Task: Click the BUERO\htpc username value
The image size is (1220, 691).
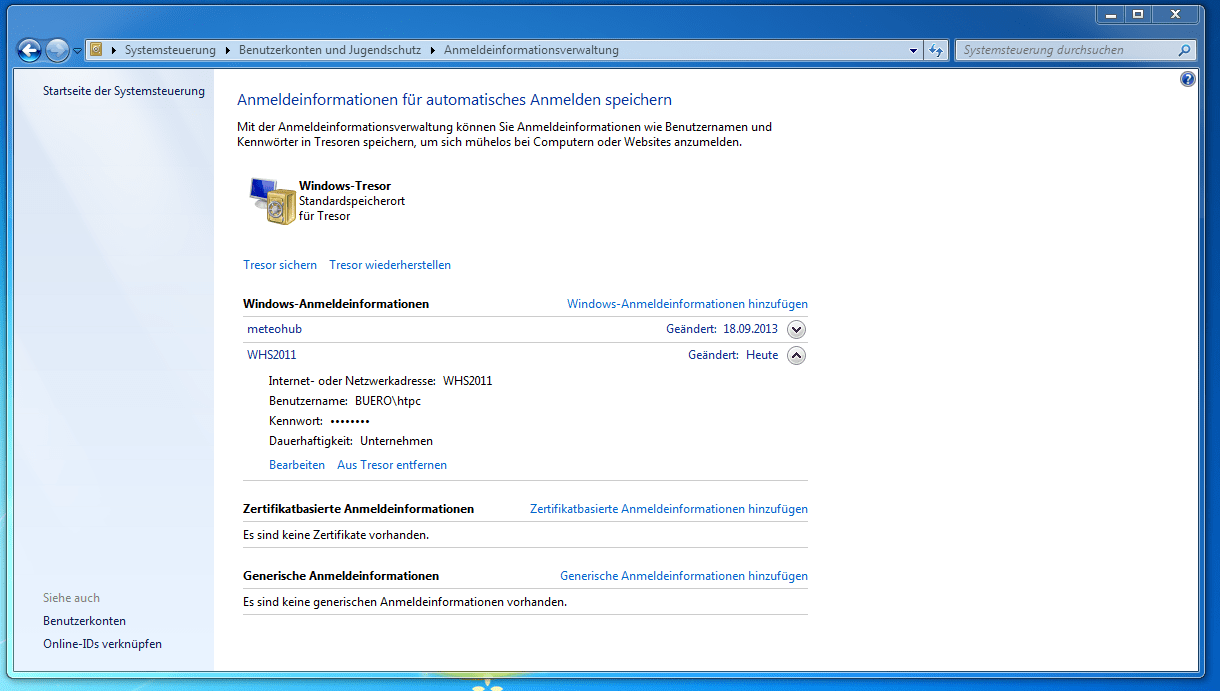Action: [x=388, y=401]
